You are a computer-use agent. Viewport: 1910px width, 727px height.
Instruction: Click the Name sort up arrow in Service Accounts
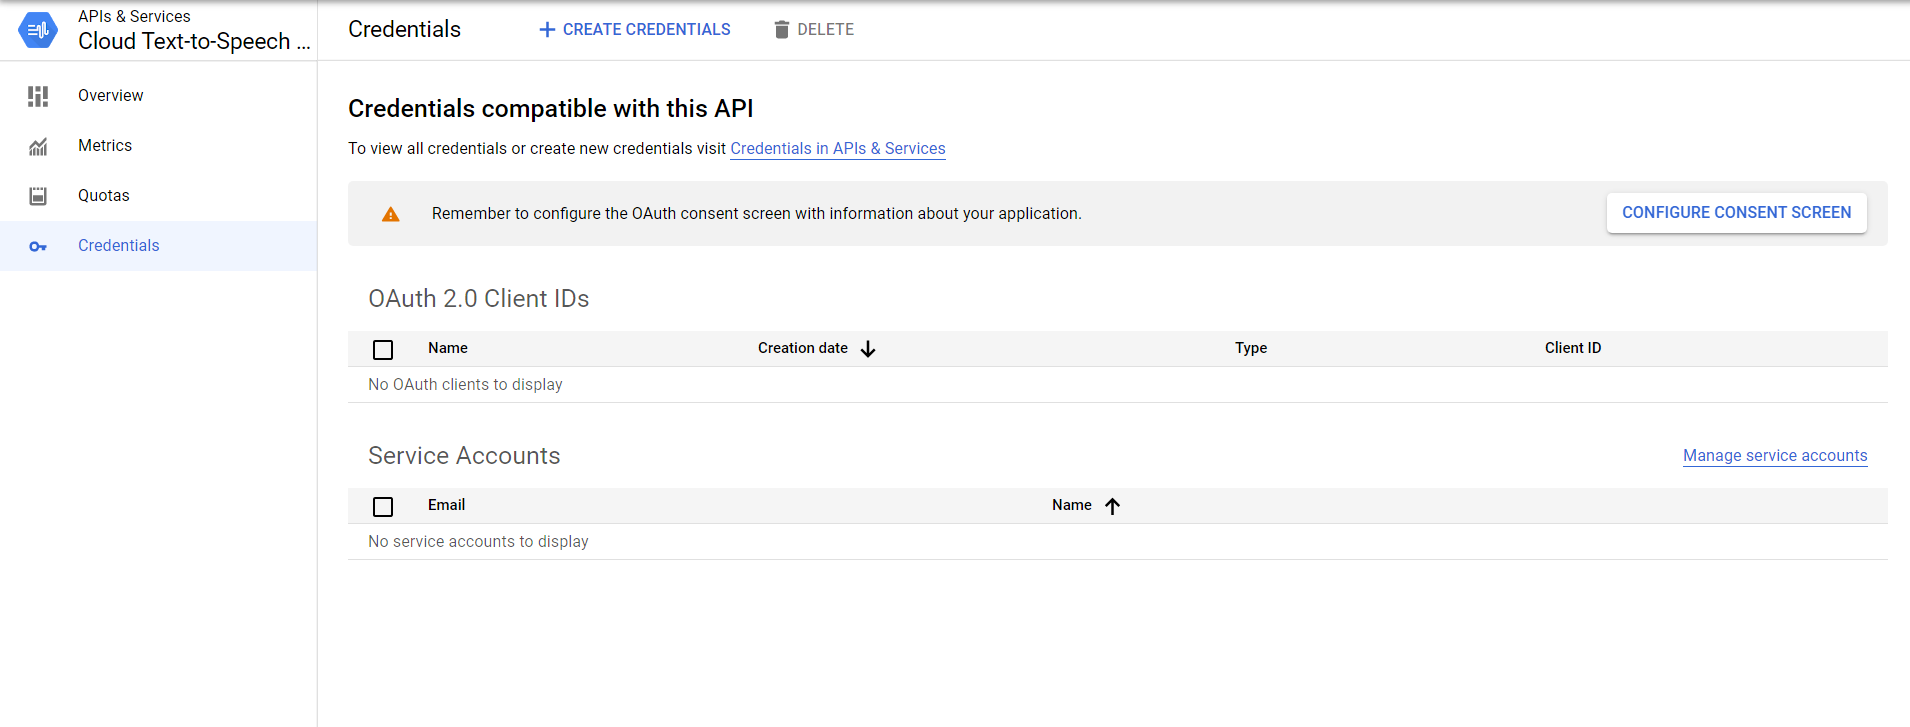point(1112,506)
